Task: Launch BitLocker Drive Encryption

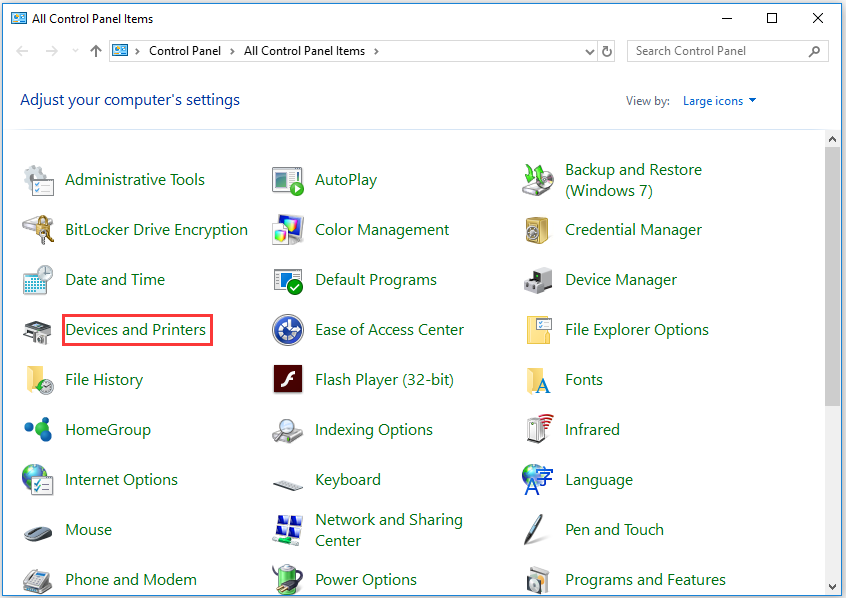Action: (156, 229)
